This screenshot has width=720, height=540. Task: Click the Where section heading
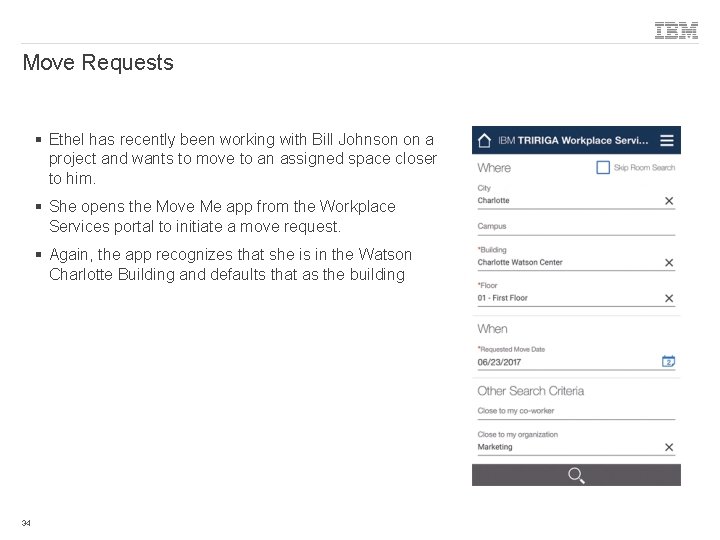(x=494, y=168)
